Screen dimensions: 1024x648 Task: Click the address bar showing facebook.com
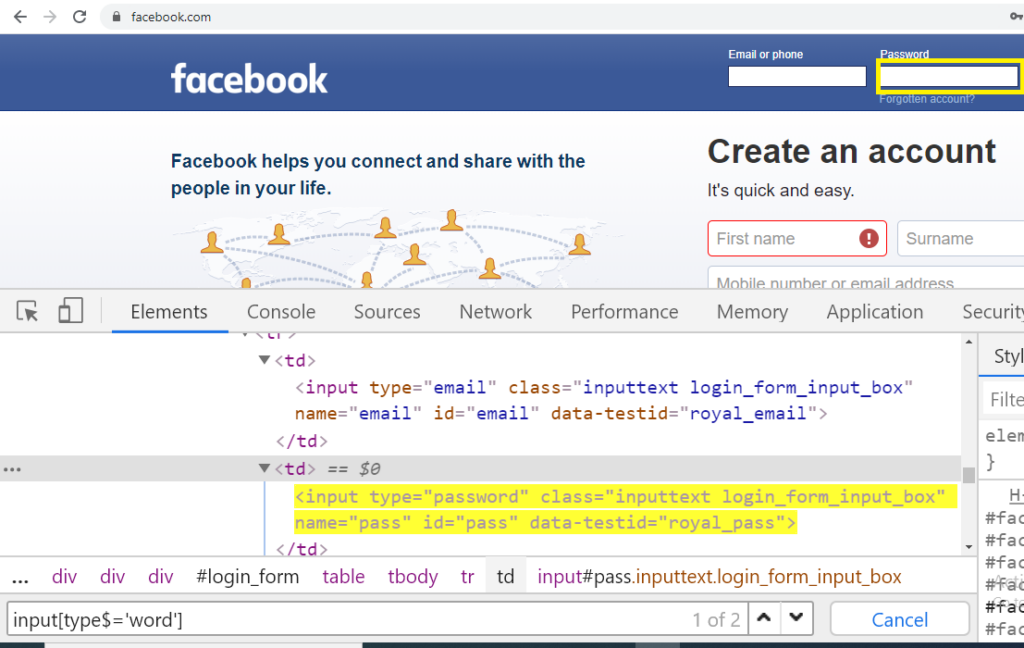(562, 17)
